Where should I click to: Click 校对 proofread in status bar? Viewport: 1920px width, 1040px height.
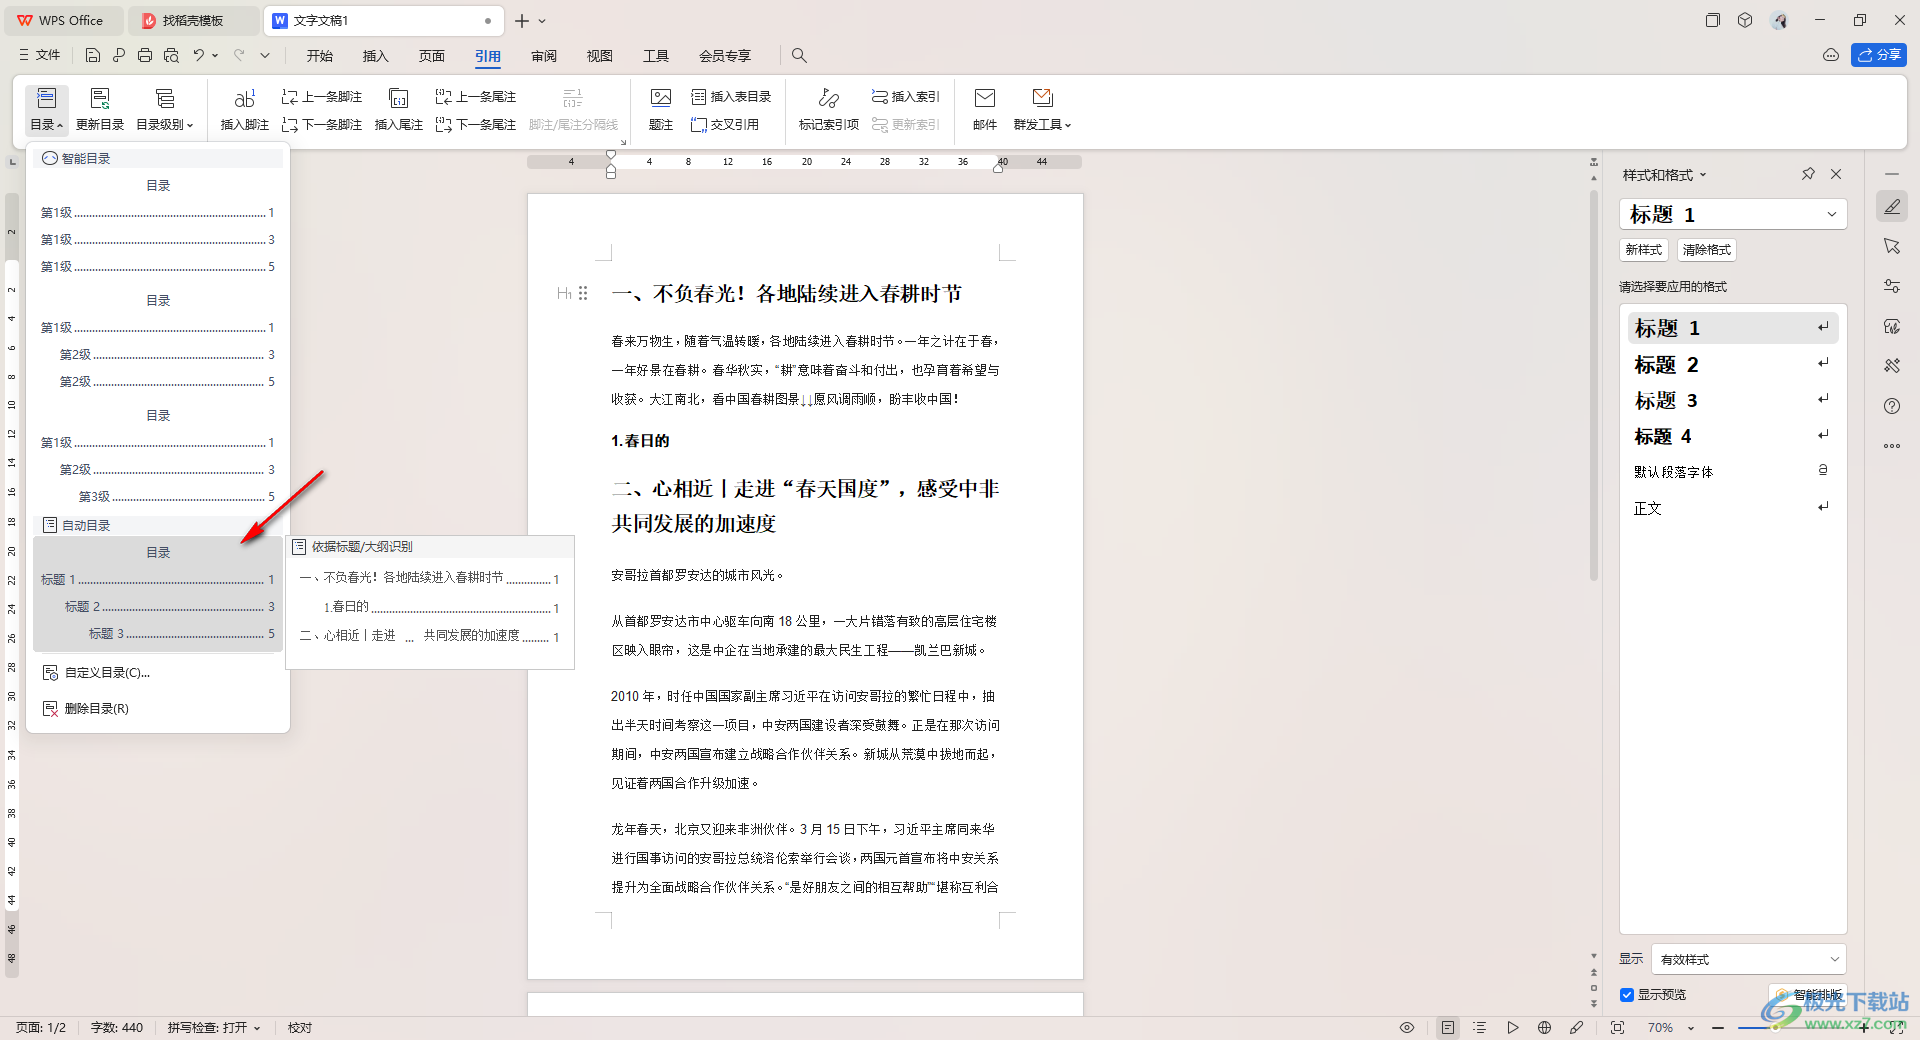(x=300, y=1028)
